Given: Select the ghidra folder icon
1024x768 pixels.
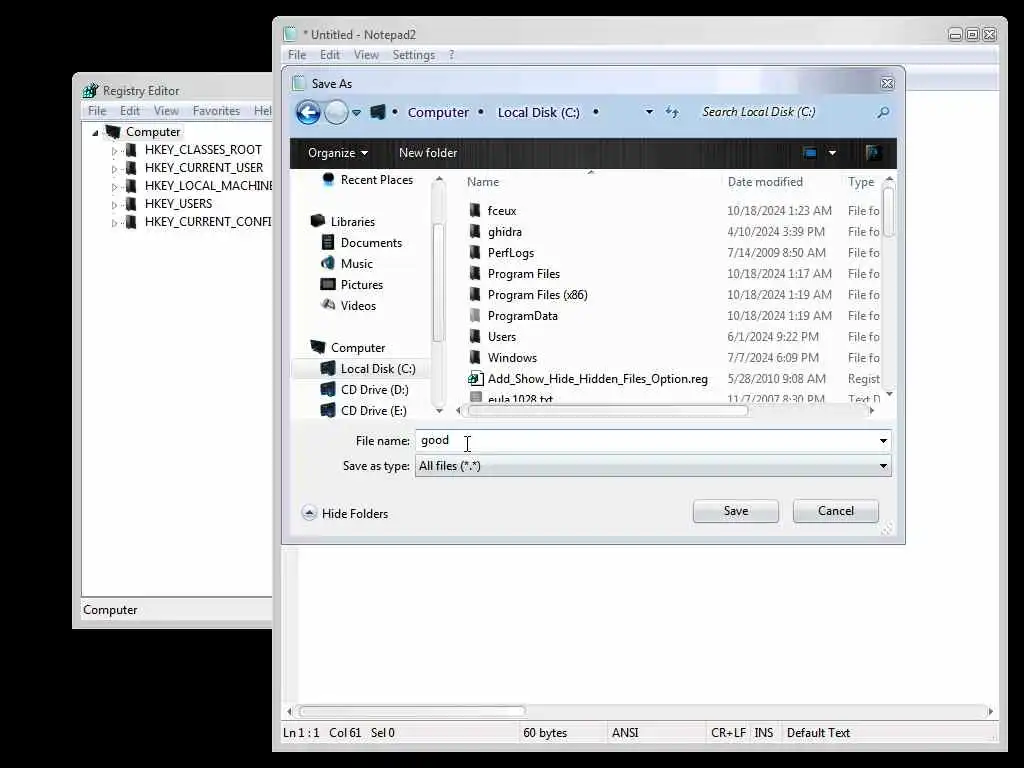Looking at the screenshot, I should tap(475, 231).
